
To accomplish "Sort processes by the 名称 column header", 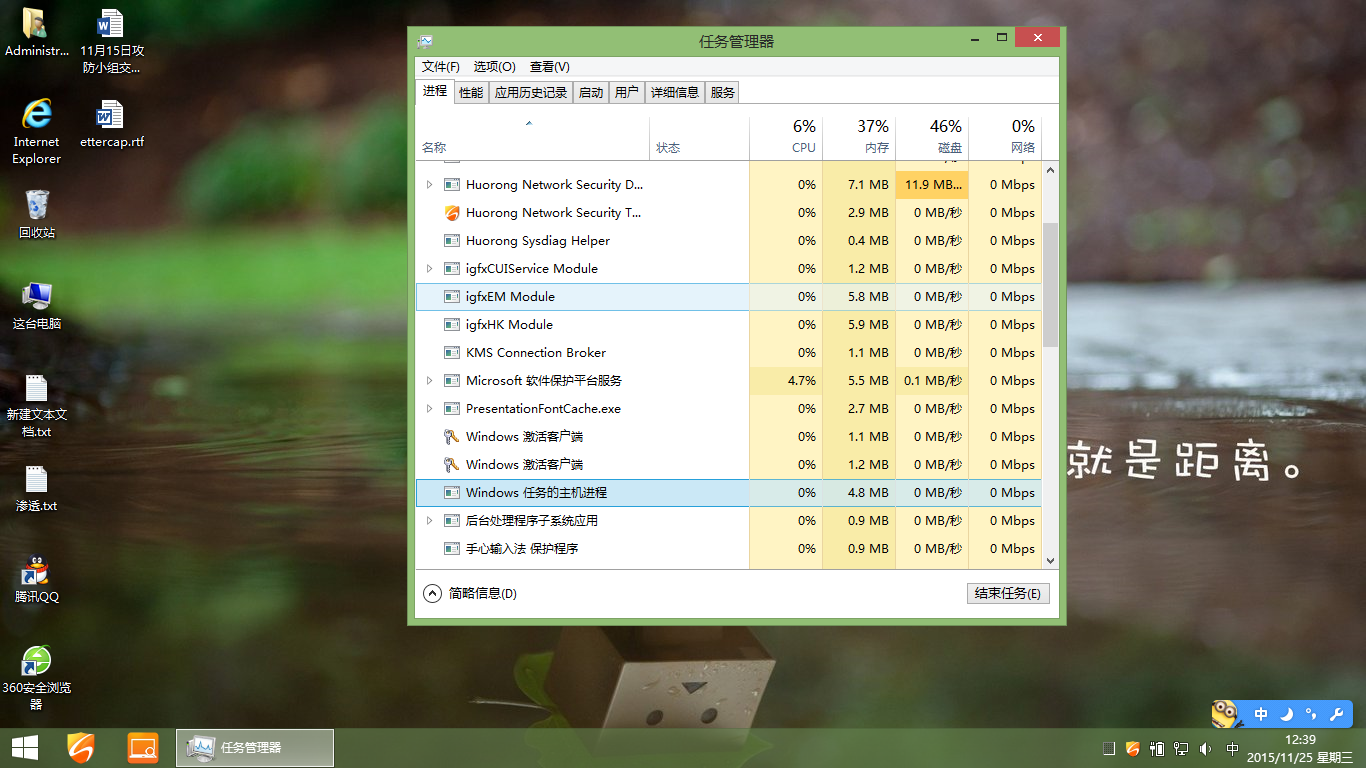I will [x=532, y=138].
